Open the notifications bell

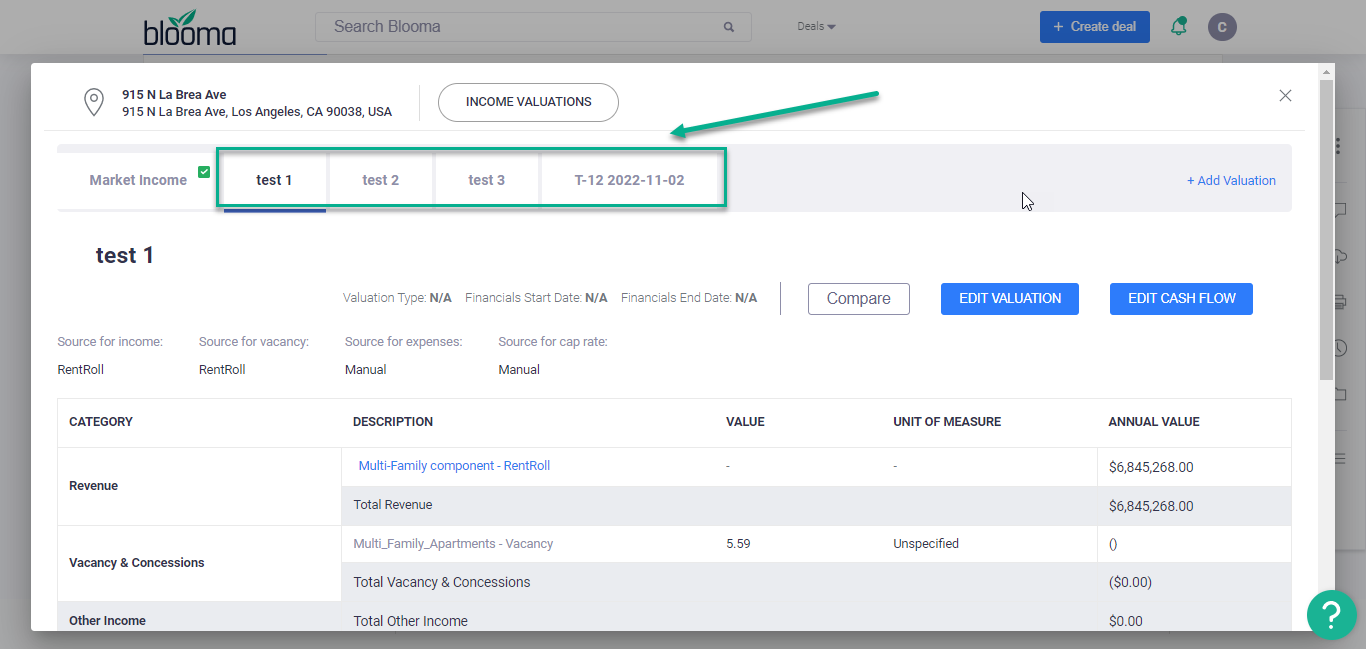click(x=1179, y=26)
